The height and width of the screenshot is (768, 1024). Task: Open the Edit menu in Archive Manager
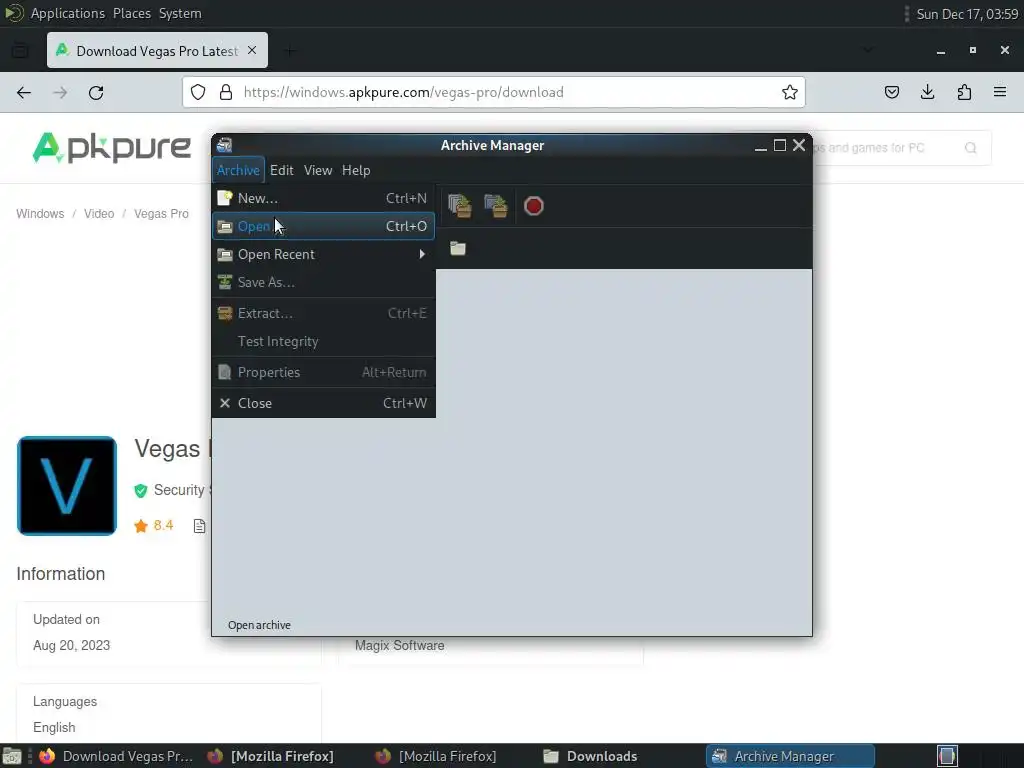tap(281, 170)
